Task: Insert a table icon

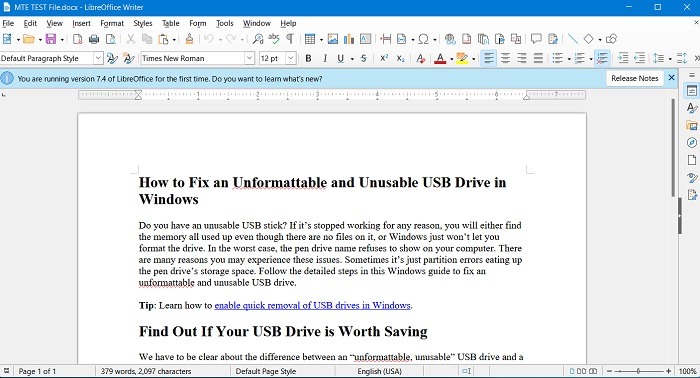Action: pyautogui.click(x=309, y=39)
